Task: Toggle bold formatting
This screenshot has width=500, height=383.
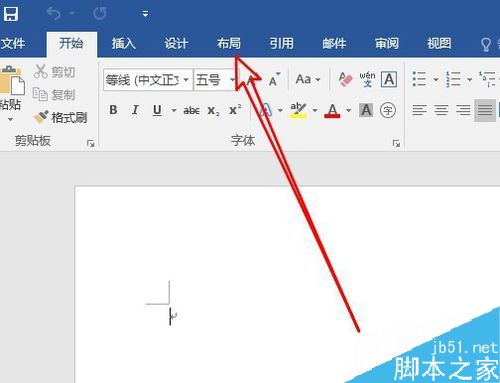Action: click(113, 110)
